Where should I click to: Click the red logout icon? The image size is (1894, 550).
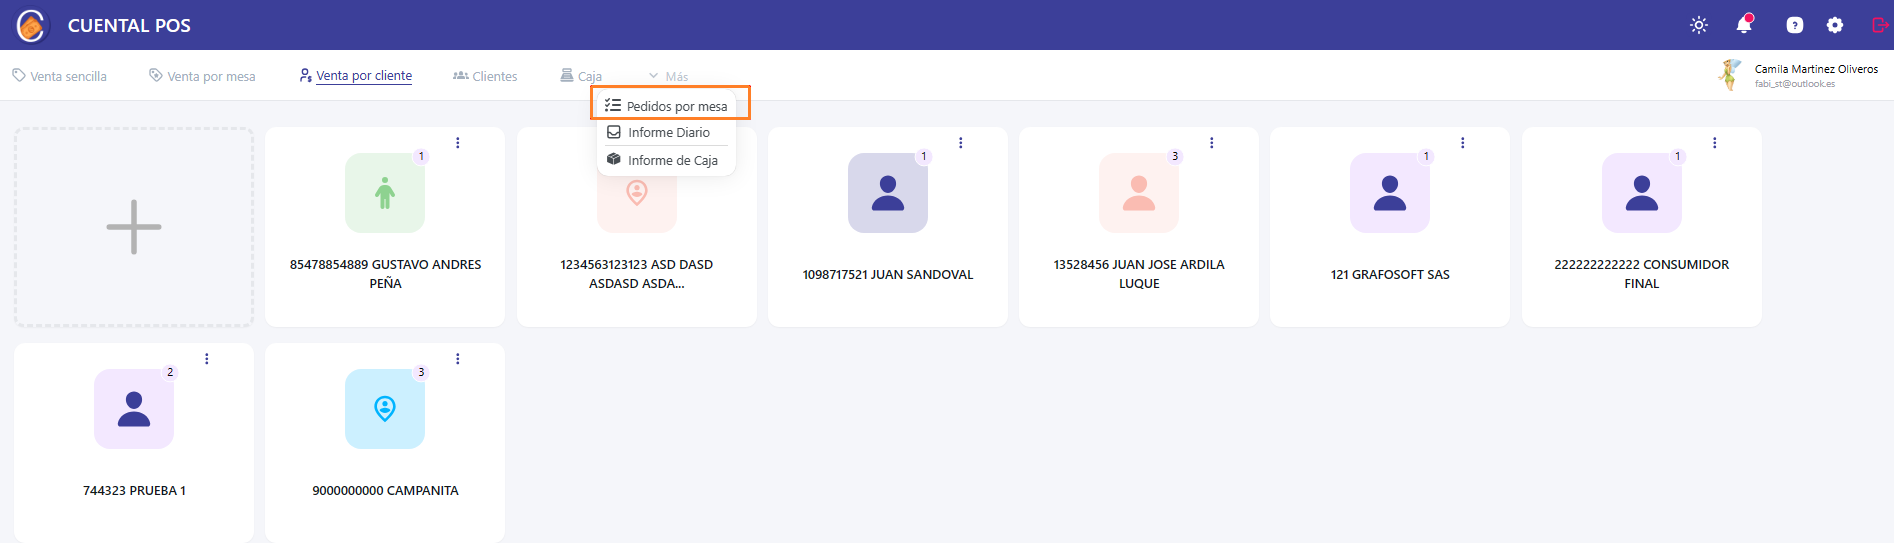pyautogui.click(x=1879, y=25)
